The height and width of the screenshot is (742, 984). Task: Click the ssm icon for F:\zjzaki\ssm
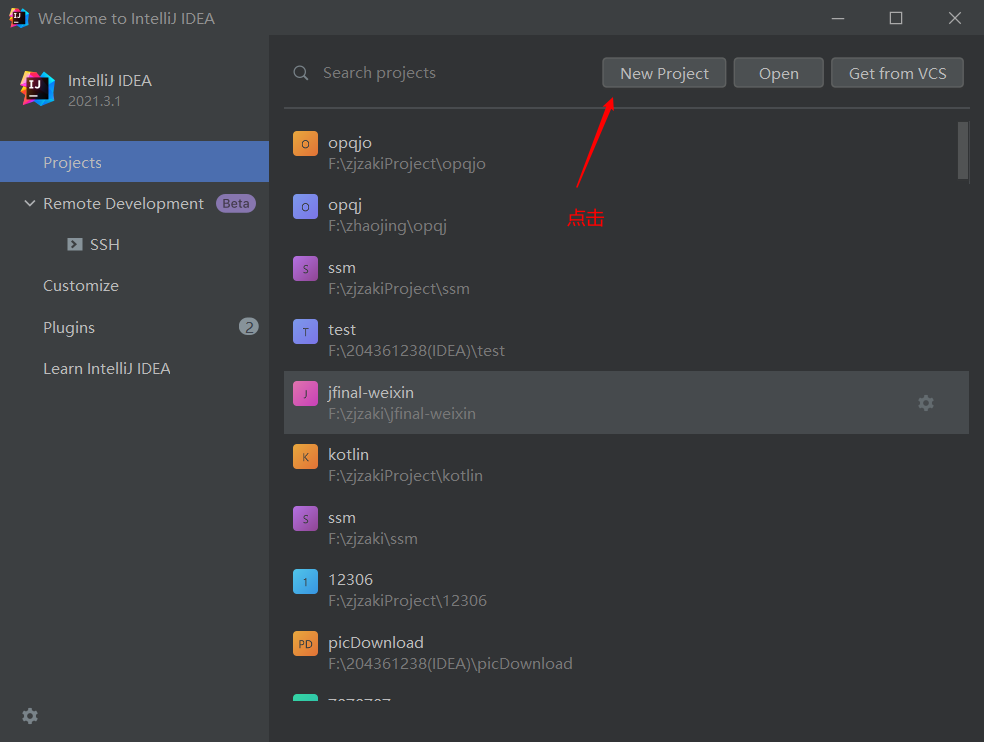point(305,519)
